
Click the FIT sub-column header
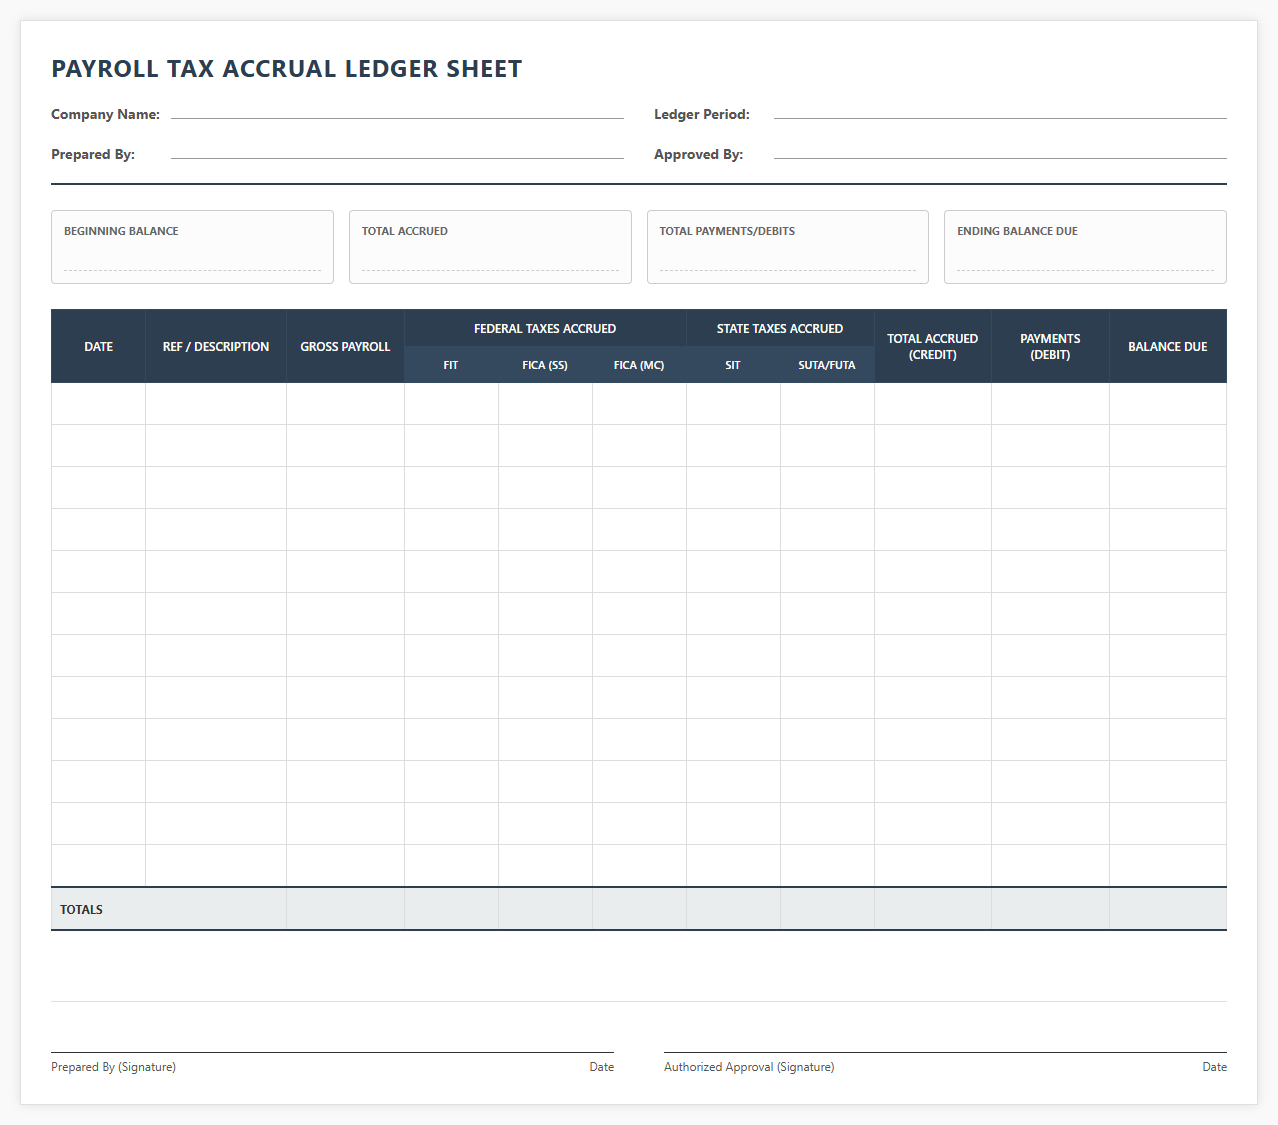tap(451, 365)
